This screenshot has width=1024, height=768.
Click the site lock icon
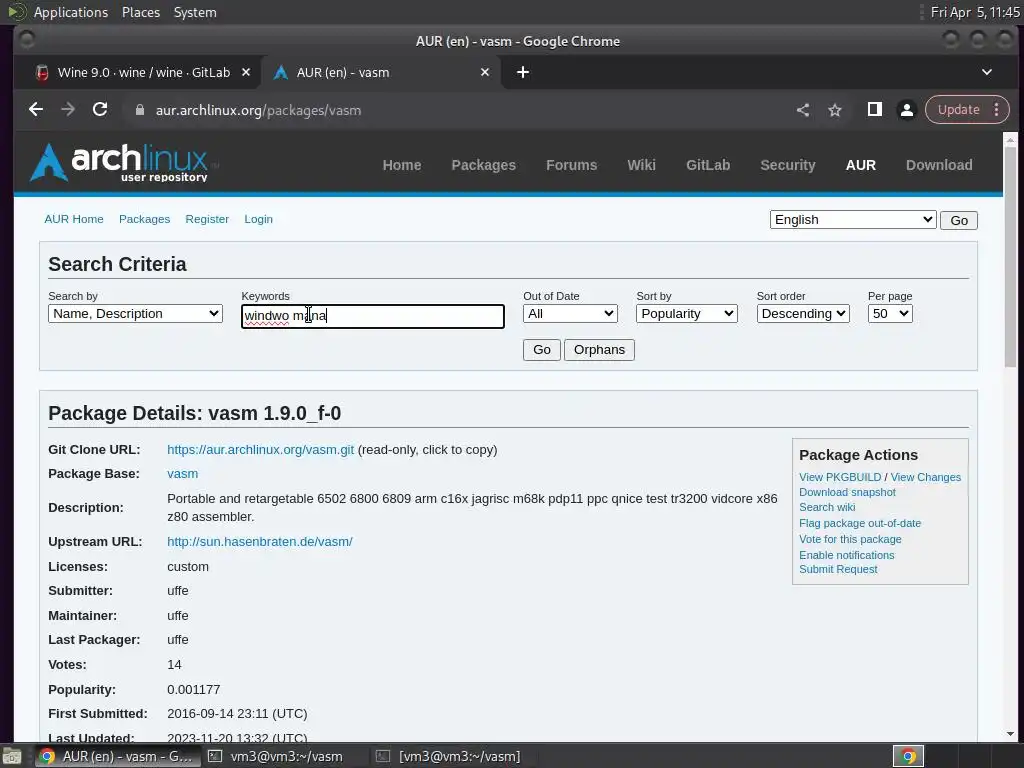point(139,110)
